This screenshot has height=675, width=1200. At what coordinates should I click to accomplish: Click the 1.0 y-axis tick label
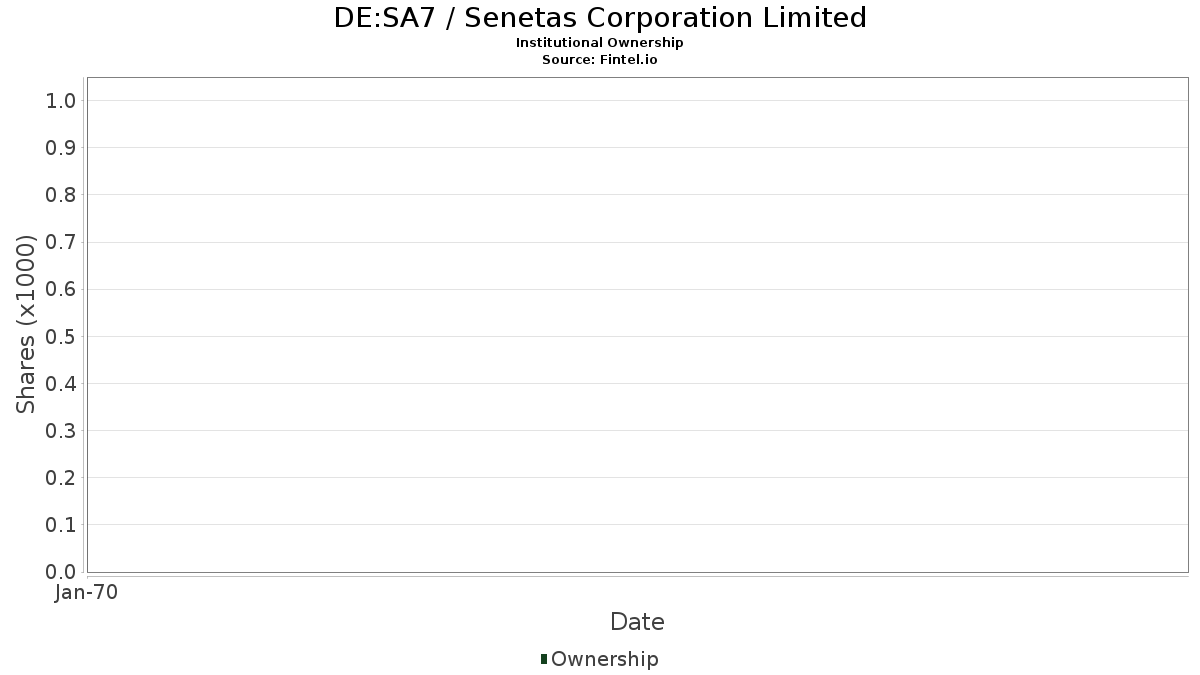click(61, 101)
